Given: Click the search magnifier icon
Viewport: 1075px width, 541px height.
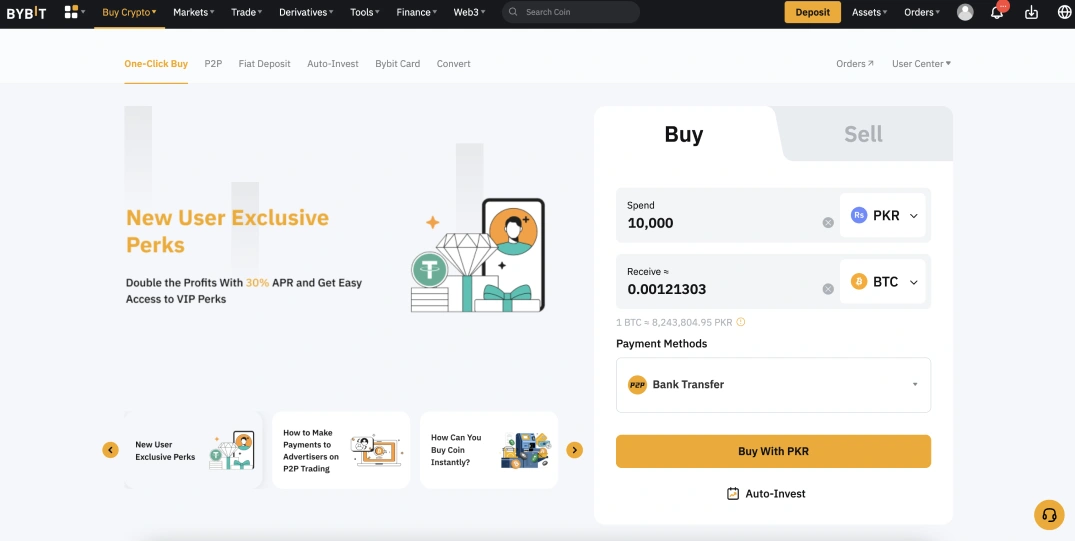Looking at the screenshot, I should pyautogui.click(x=513, y=12).
